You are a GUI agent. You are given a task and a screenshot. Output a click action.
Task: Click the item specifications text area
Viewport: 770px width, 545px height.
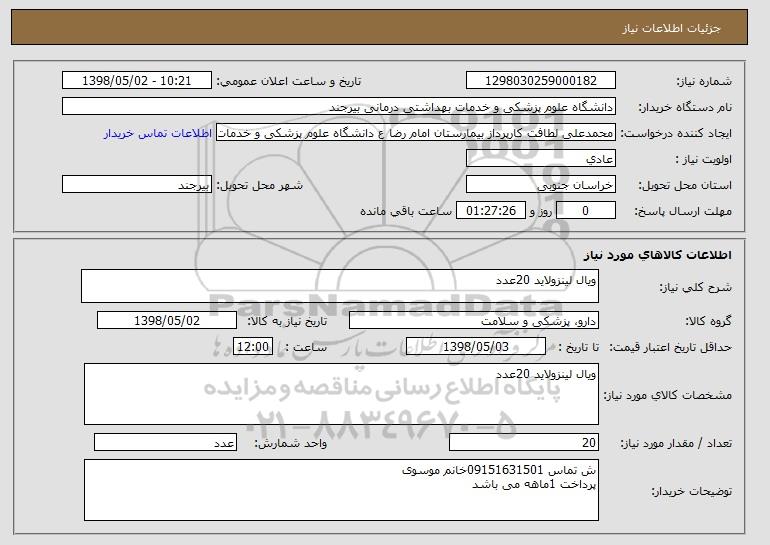(x=341, y=394)
